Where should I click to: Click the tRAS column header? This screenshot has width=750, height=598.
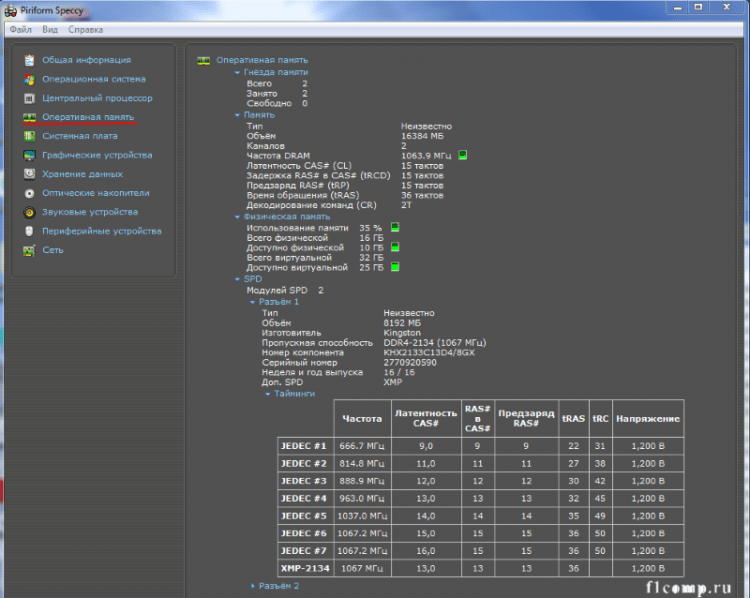coord(574,419)
